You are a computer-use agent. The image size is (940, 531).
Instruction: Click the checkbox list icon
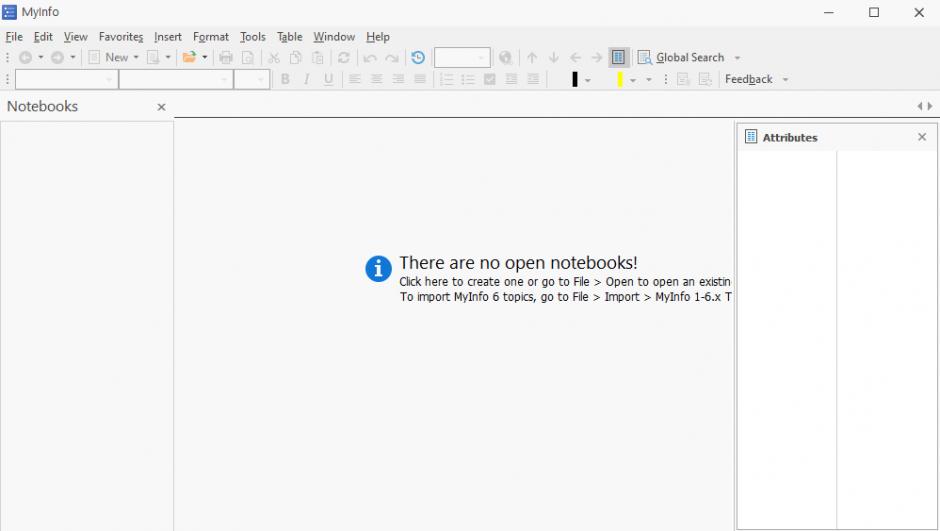click(489, 79)
